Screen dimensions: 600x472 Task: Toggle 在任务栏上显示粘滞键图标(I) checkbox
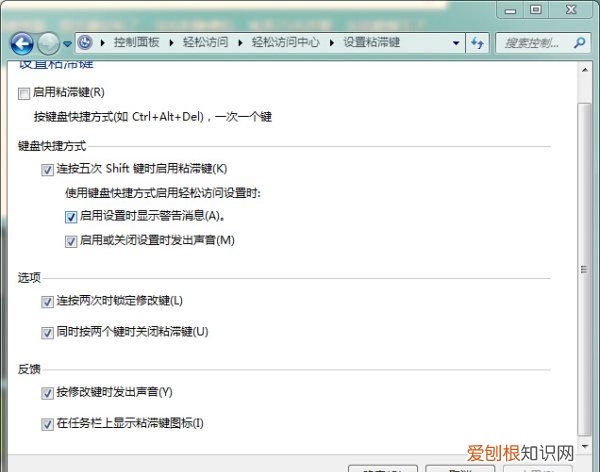click(47, 424)
